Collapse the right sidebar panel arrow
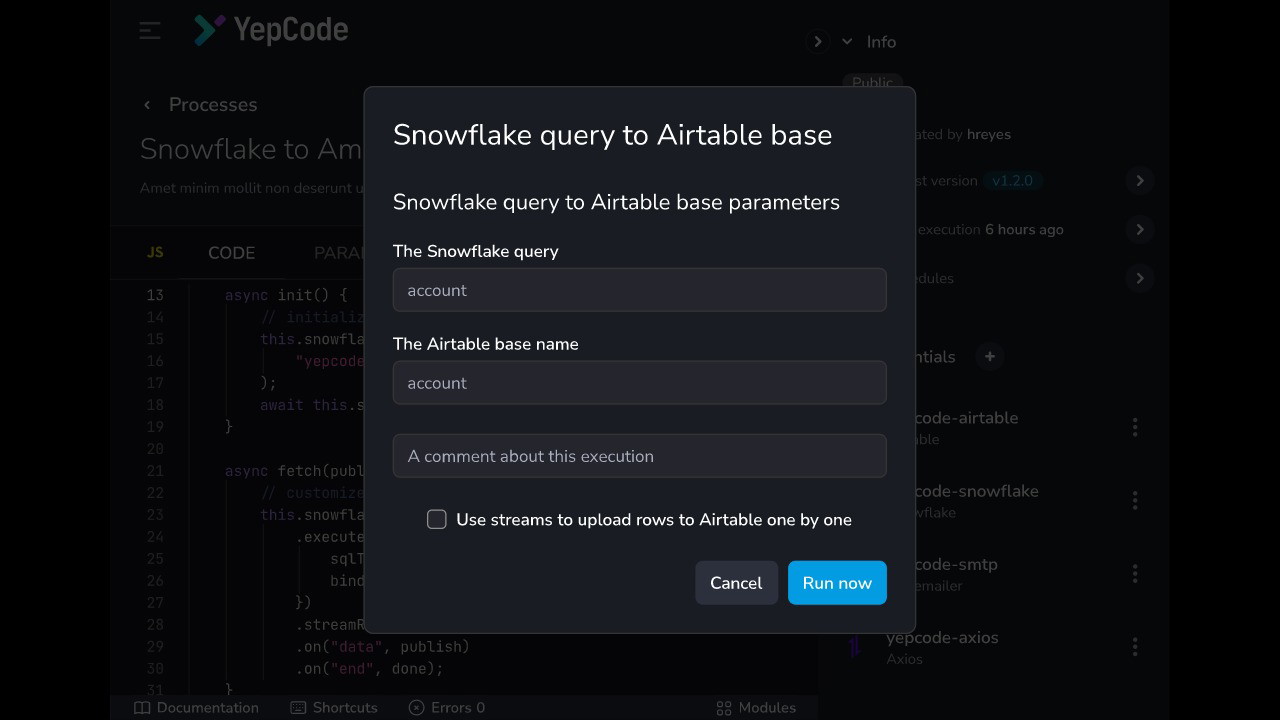Image resolution: width=1280 pixels, height=720 pixels. (817, 42)
